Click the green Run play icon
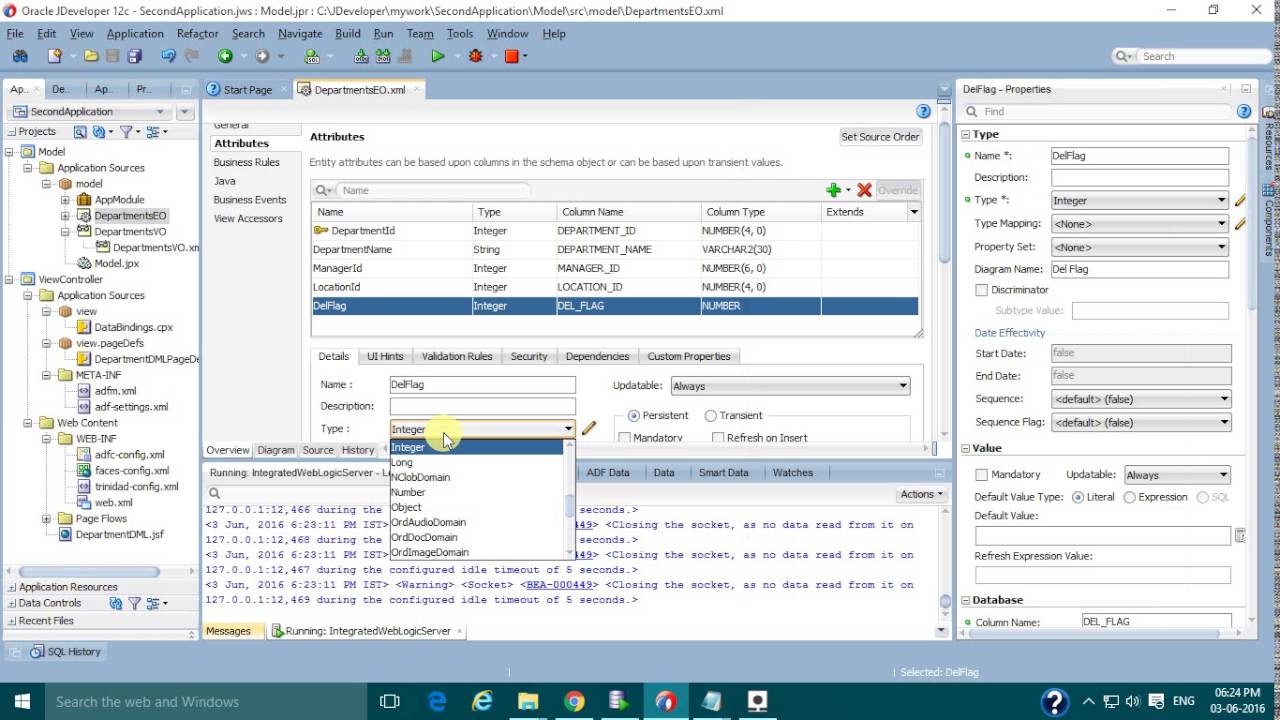Image resolution: width=1280 pixels, height=720 pixels. [x=438, y=56]
